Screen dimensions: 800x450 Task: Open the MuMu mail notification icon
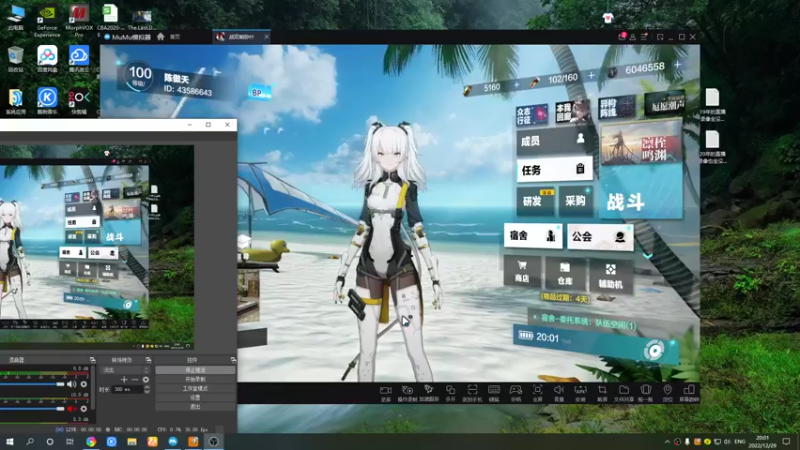622,37
